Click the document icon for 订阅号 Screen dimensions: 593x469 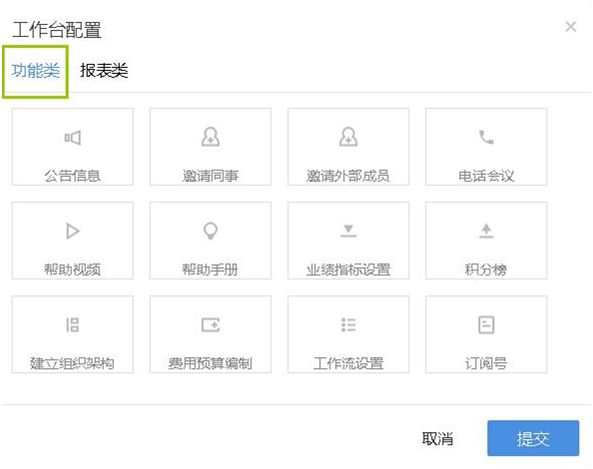[x=486, y=325]
